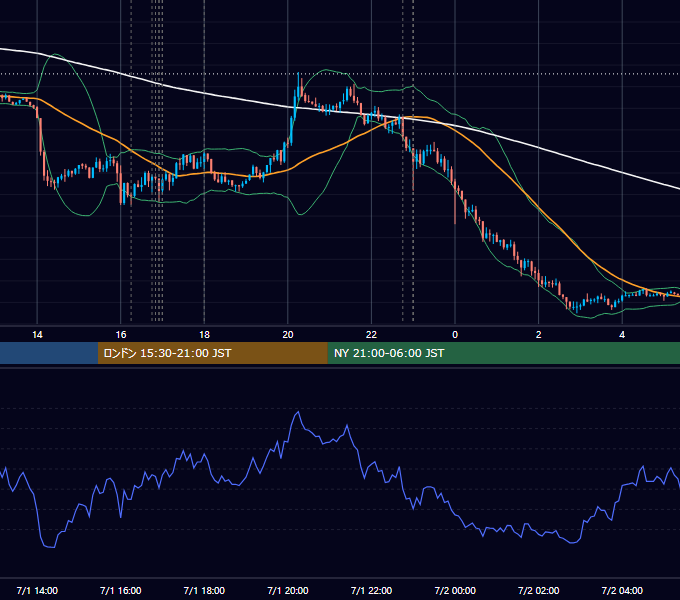Click the 2 hour label on upper axis
This screenshot has width=680, height=600.
click(x=539, y=335)
